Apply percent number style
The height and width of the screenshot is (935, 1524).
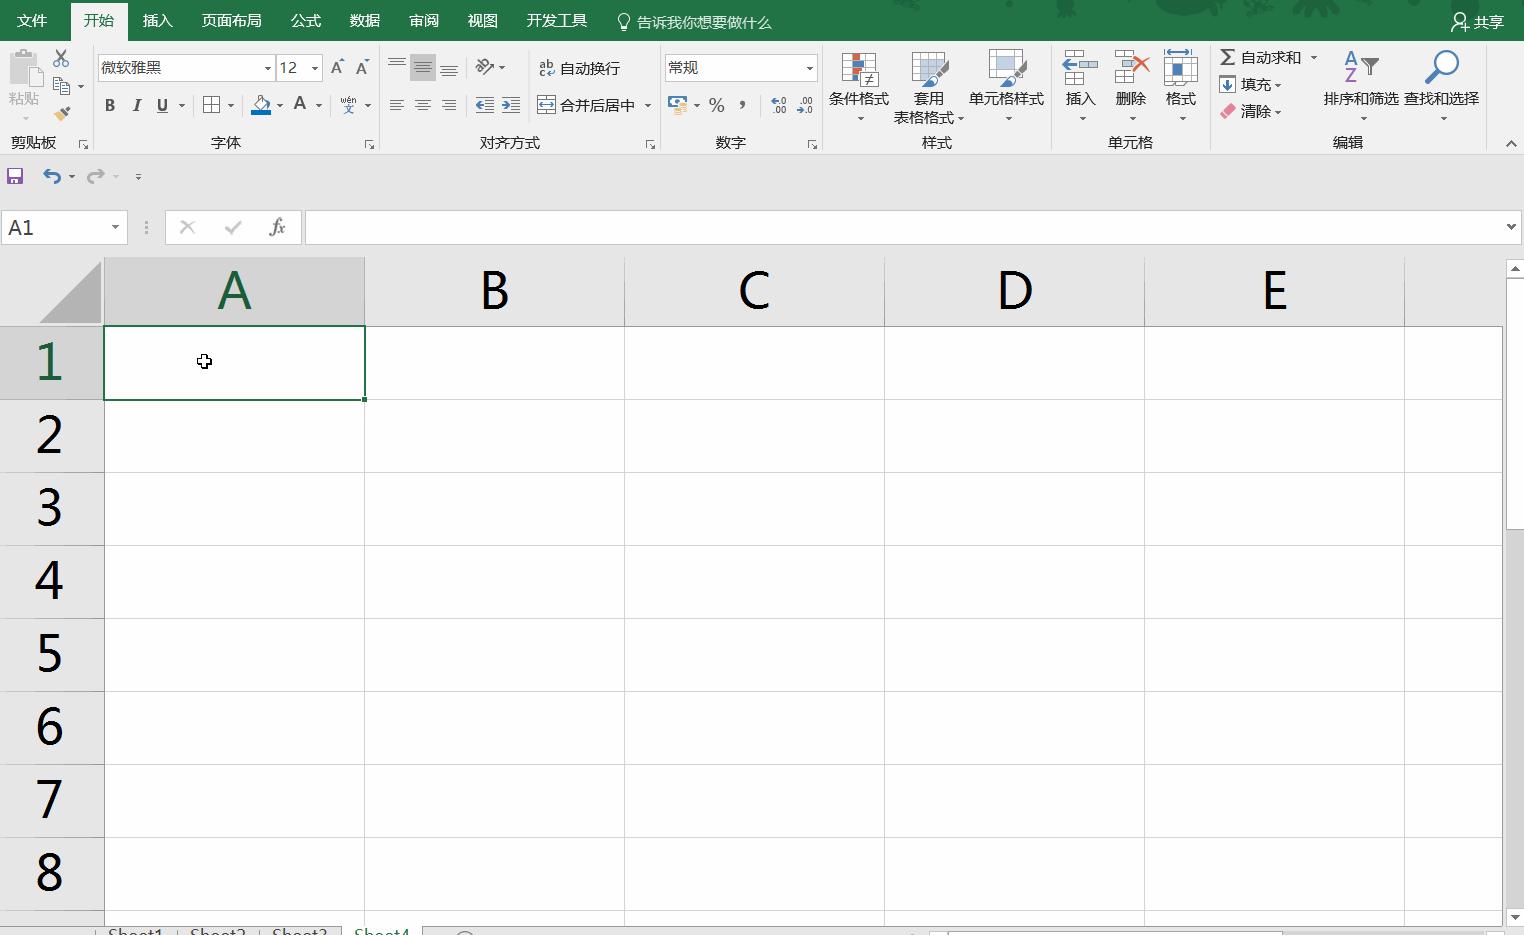pos(716,104)
